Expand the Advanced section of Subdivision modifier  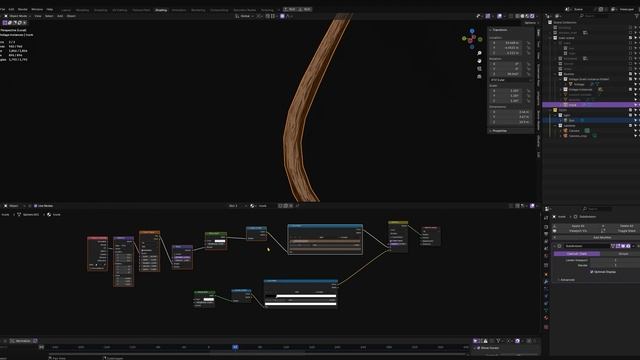[x=567, y=280]
